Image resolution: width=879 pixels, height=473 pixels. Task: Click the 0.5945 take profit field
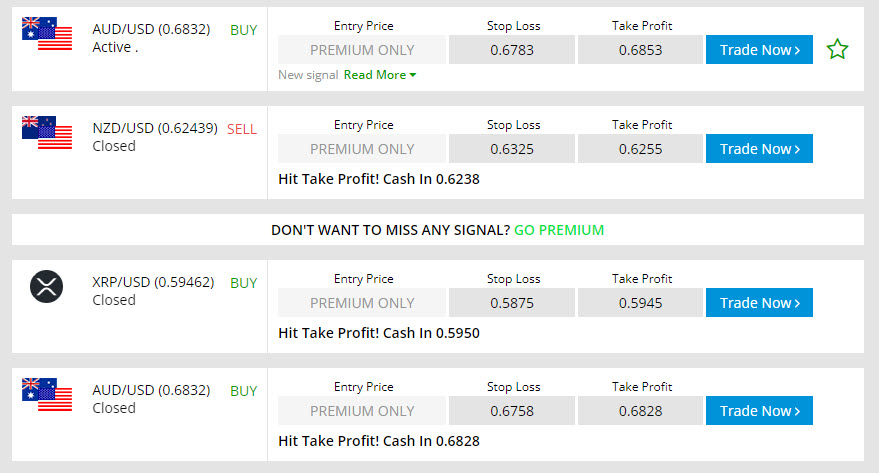coord(640,303)
